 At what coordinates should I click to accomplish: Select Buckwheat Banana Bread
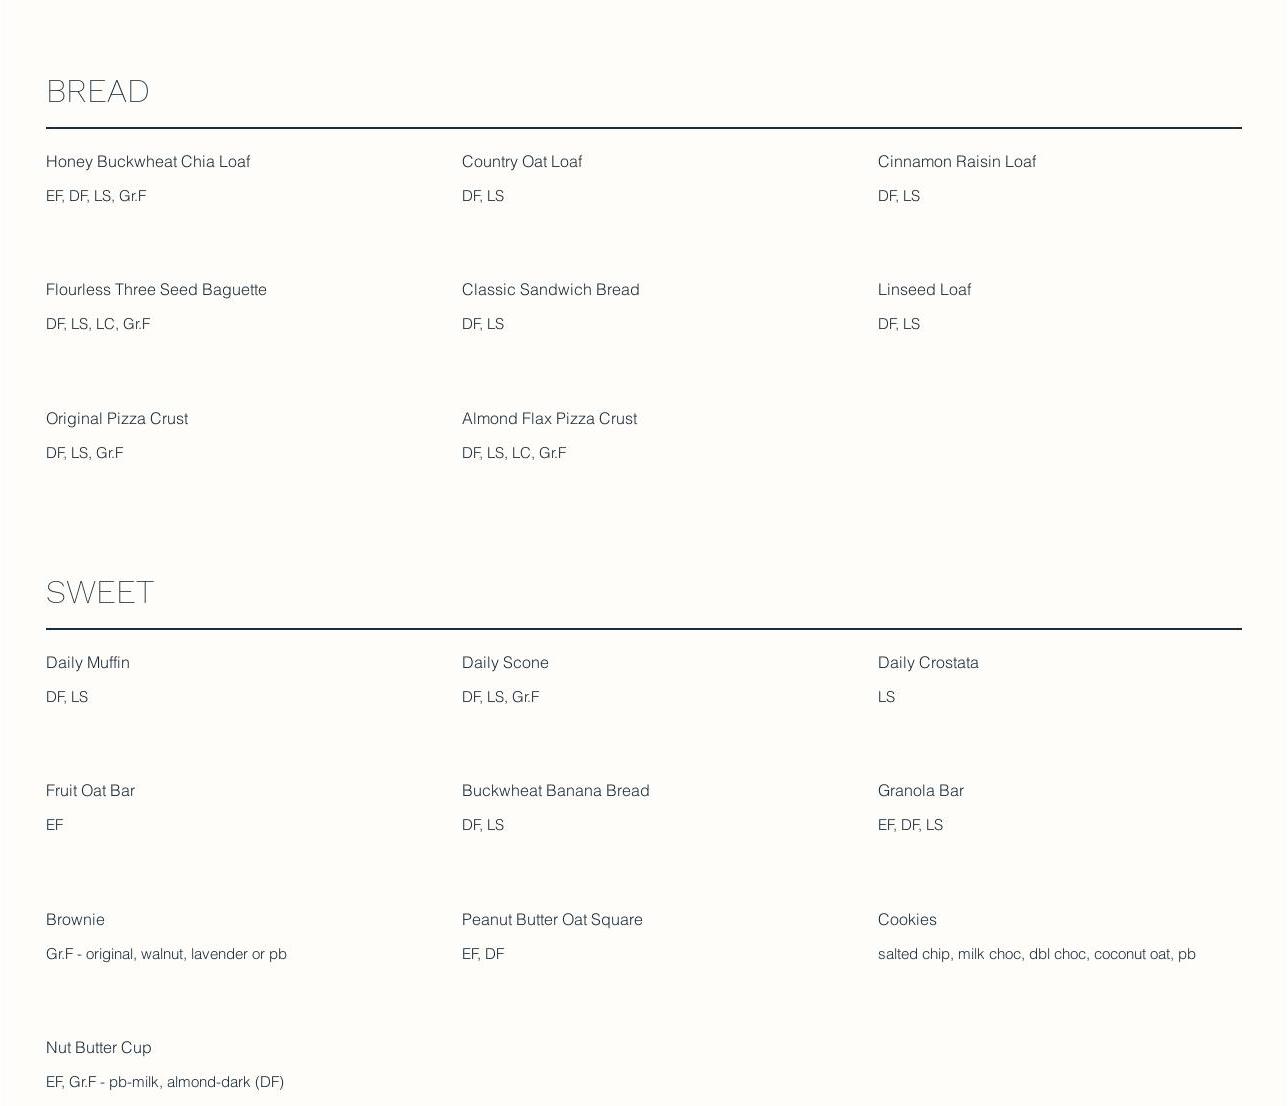(556, 791)
